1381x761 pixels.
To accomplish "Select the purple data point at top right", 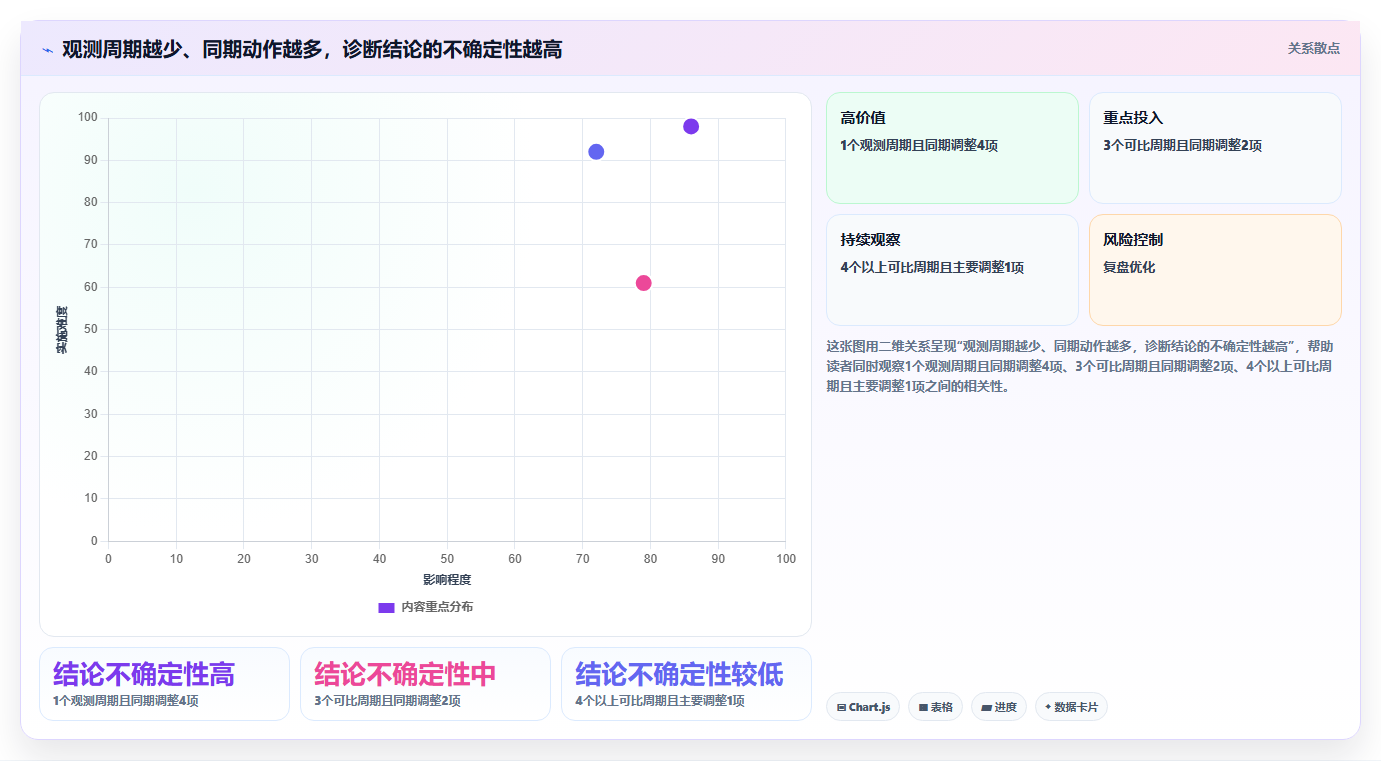I will point(691,126).
